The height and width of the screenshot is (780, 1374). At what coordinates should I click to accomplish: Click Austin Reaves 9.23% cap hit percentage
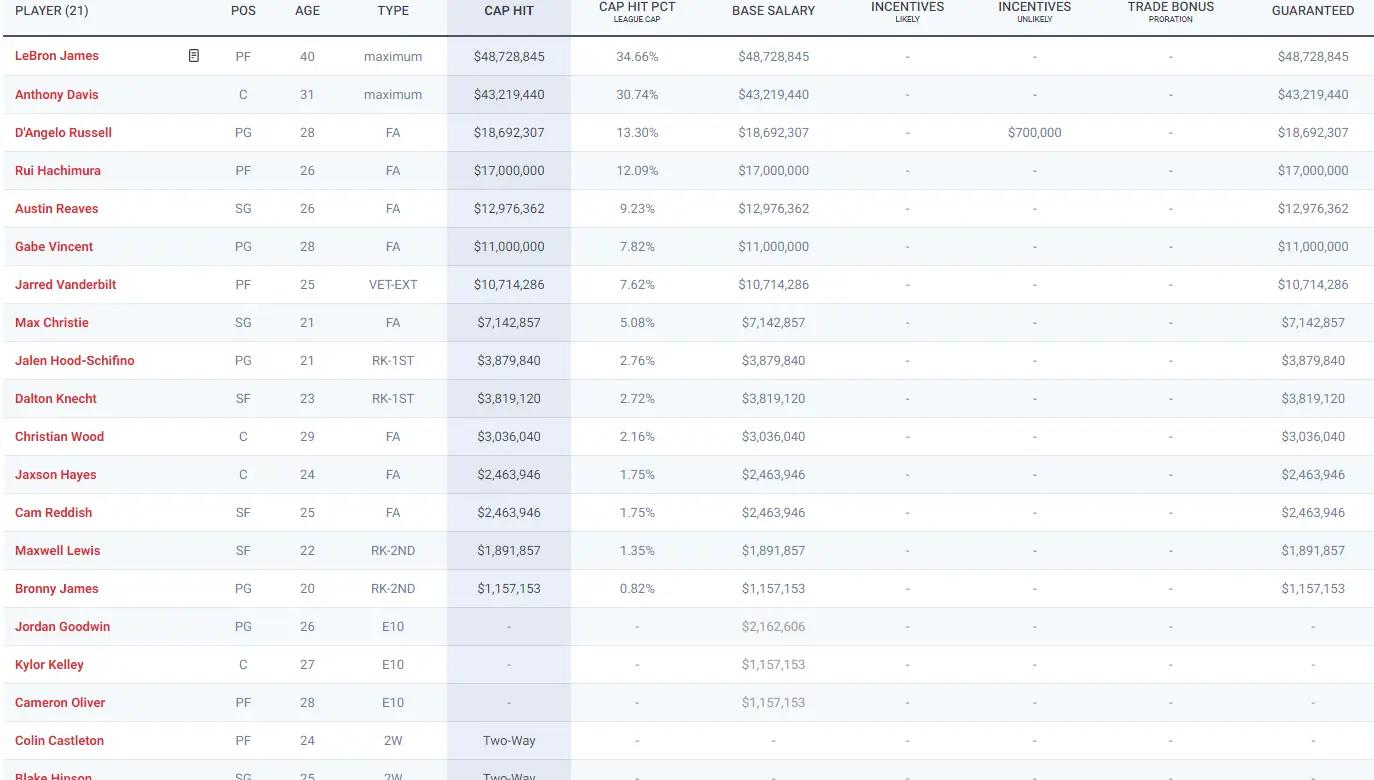point(637,208)
